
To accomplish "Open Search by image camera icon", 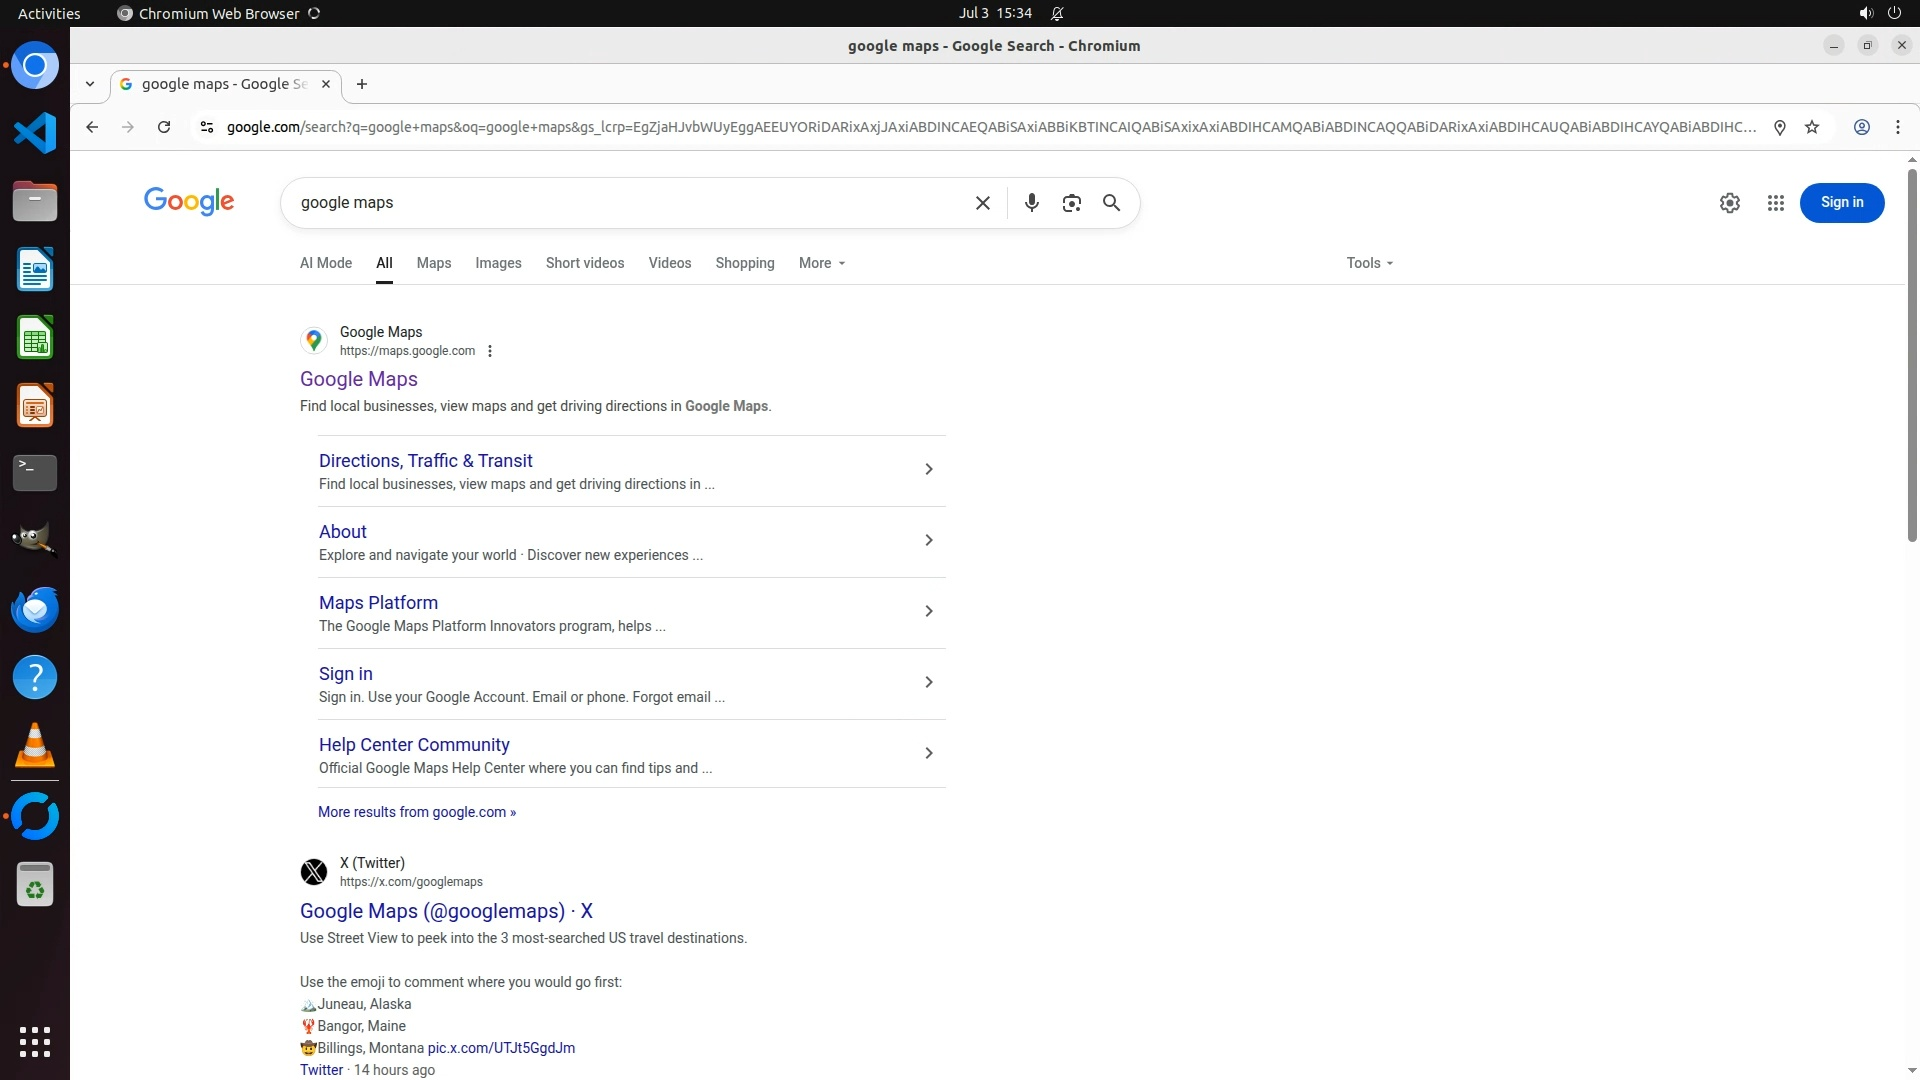I will tap(1071, 203).
